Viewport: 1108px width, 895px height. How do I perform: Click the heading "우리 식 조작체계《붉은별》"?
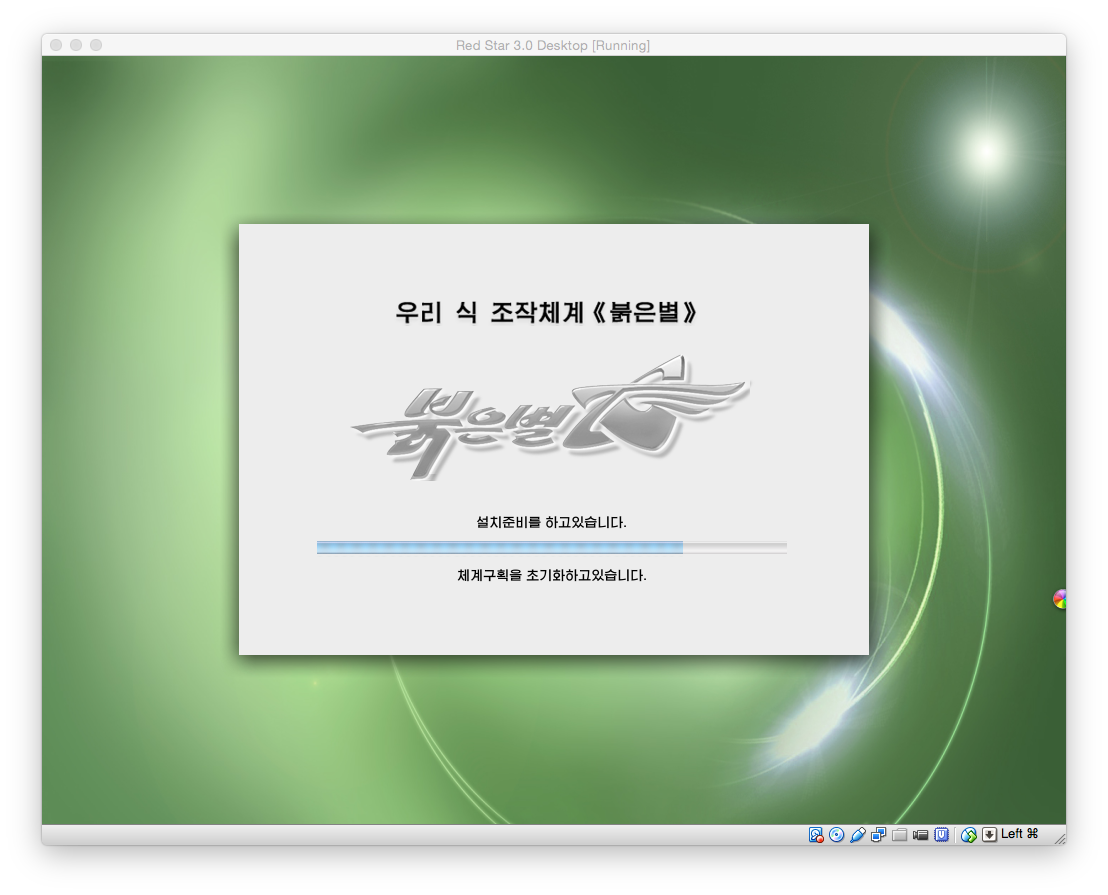pyautogui.click(x=547, y=312)
